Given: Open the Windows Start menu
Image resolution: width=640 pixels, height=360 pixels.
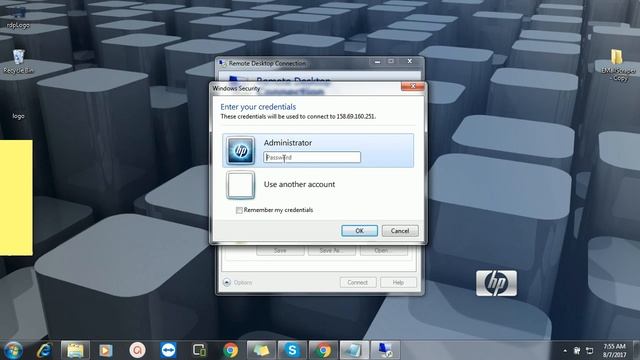Looking at the screenshot, I should pos(13,350).
